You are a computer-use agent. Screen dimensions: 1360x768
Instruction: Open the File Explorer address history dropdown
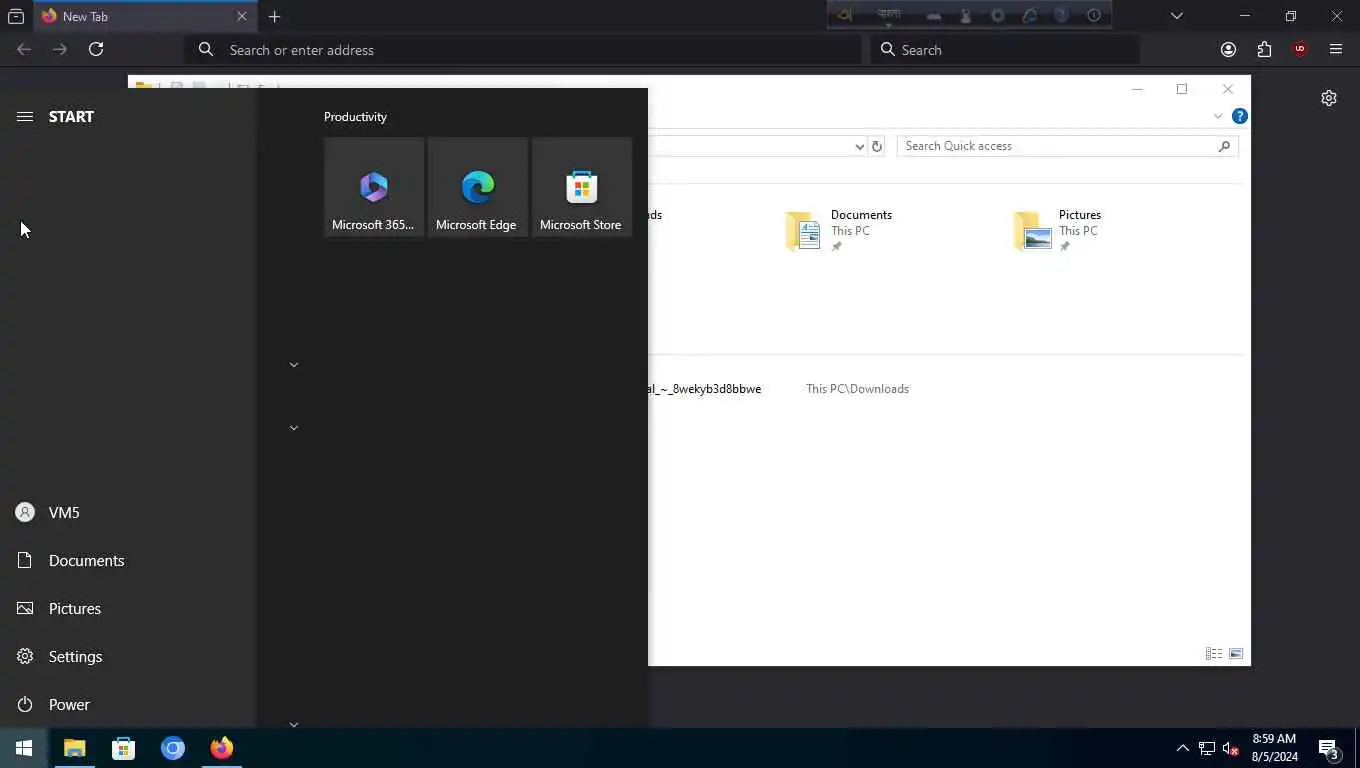click(859, 147)
